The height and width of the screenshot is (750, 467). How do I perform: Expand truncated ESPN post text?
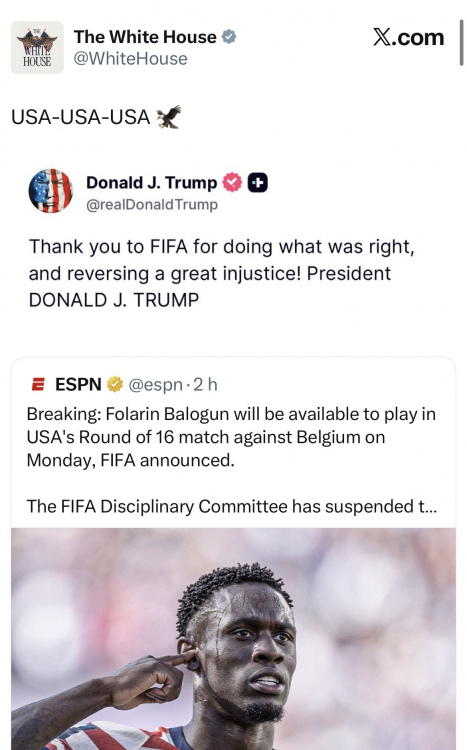(x=232, y=506)
